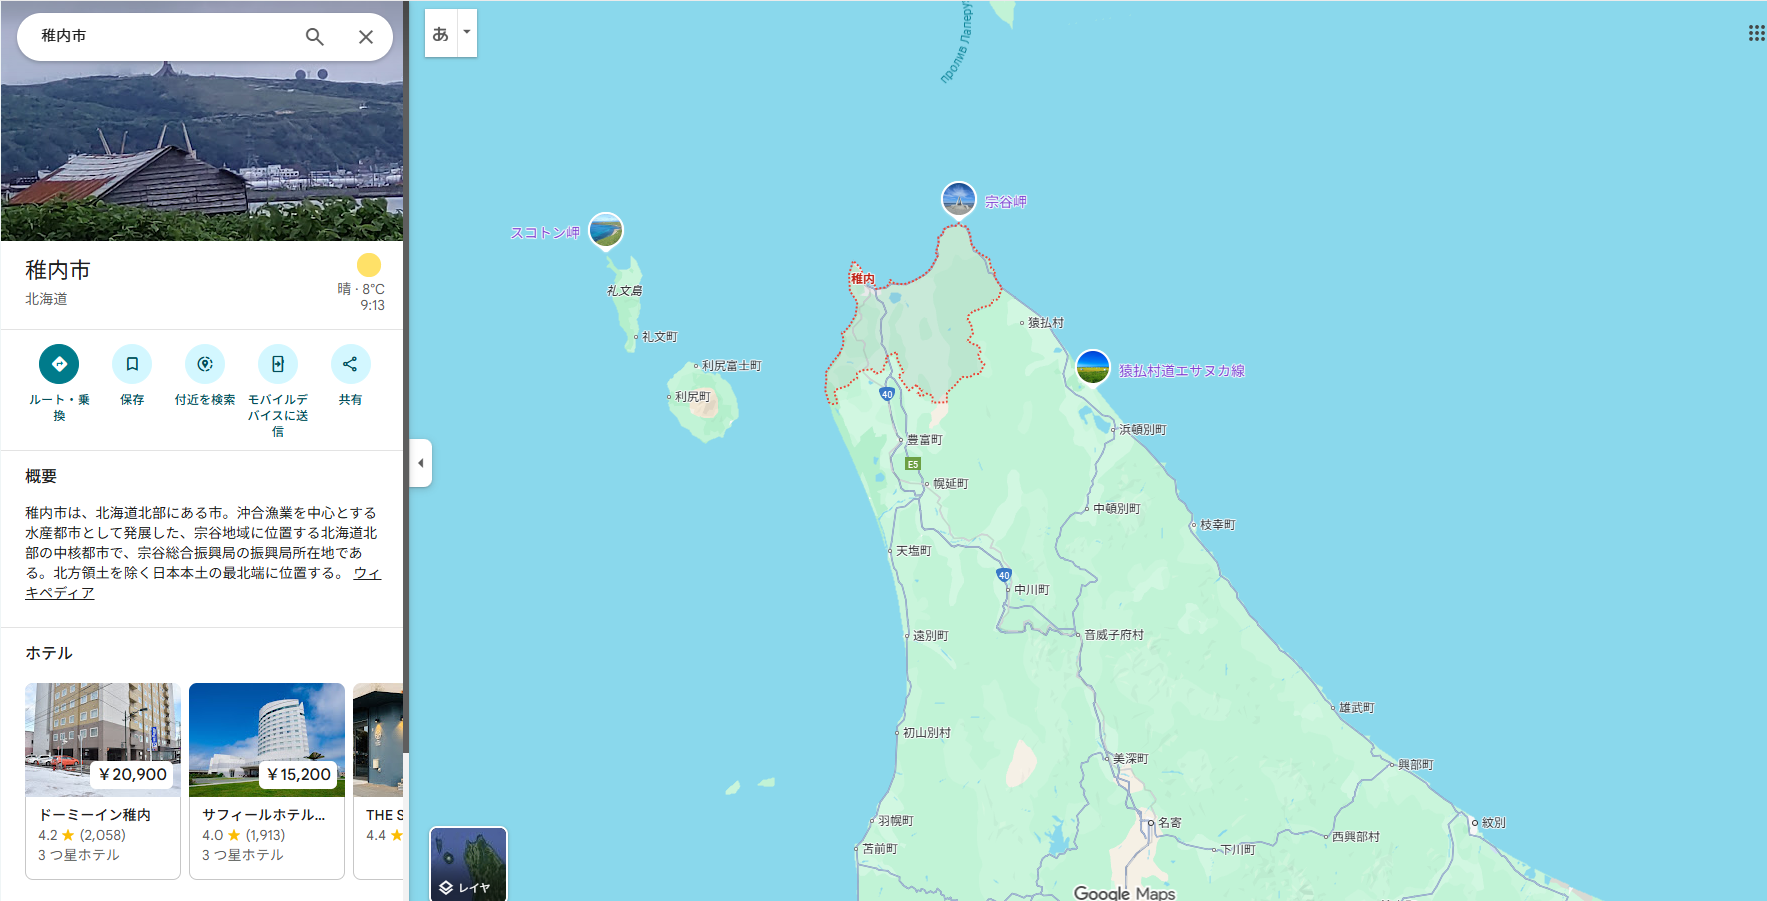This screenshot has height=901, width=1767.
Task: Open input method dropdown arrow
Action: point(467,32)
